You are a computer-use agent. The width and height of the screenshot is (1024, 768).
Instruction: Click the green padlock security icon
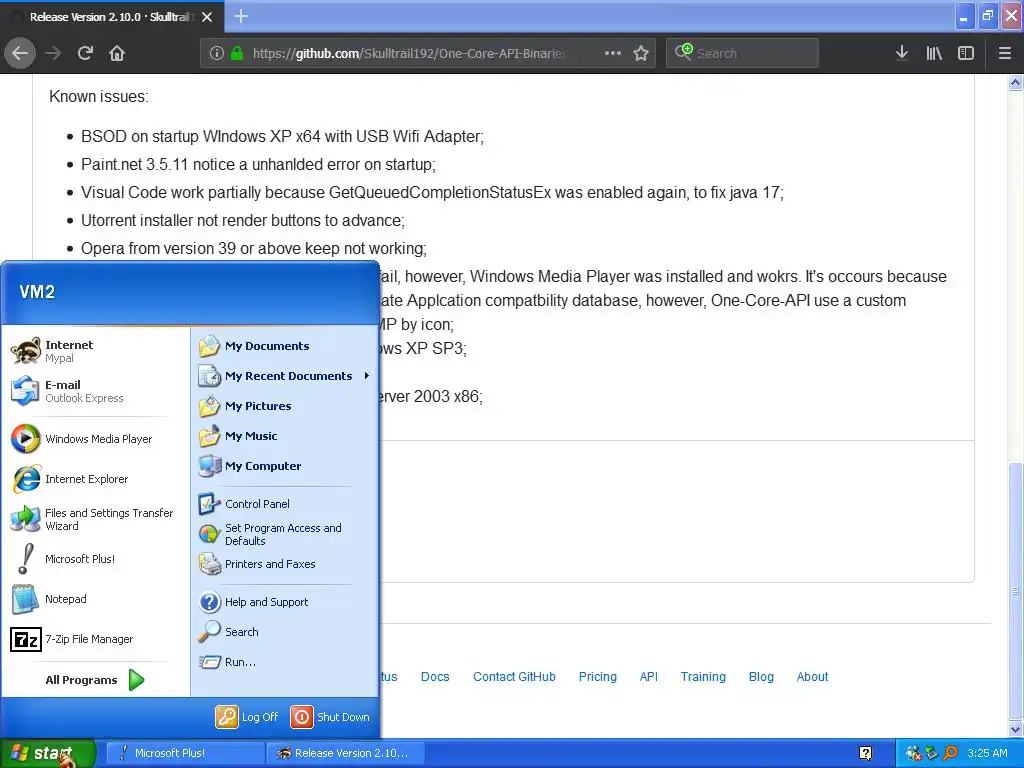237,53
